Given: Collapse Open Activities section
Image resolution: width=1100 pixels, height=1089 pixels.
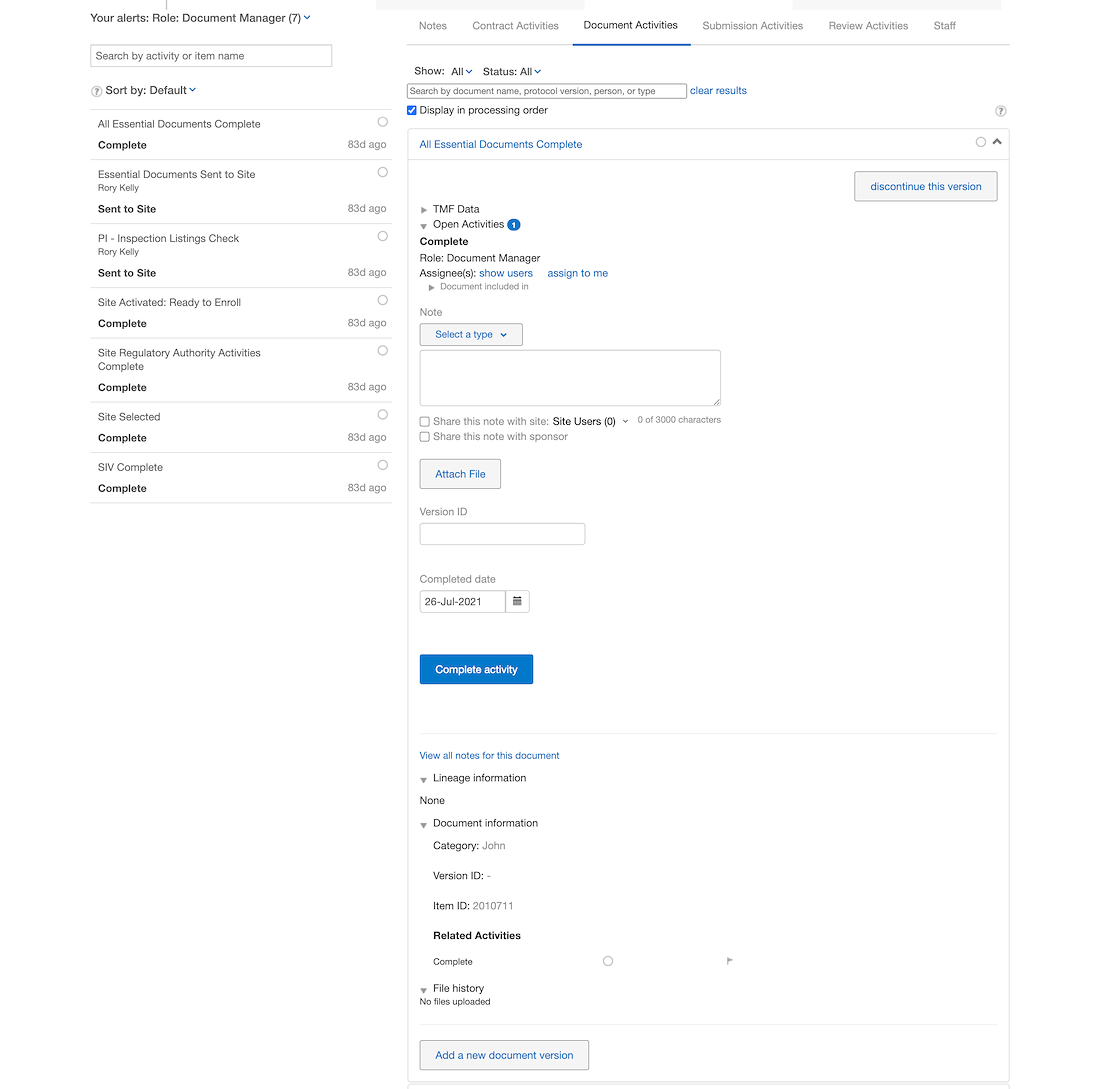Looking at the screenshot, I should (x=424, y=226).
